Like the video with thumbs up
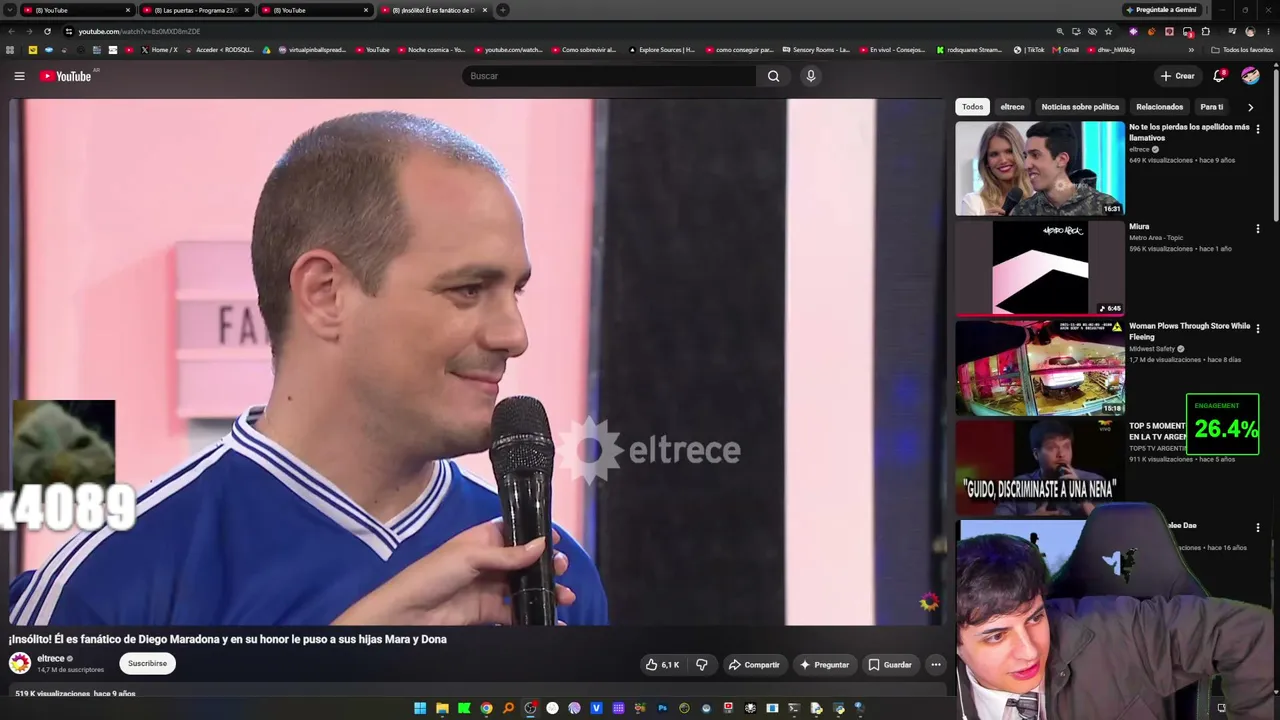 [662, 664]
